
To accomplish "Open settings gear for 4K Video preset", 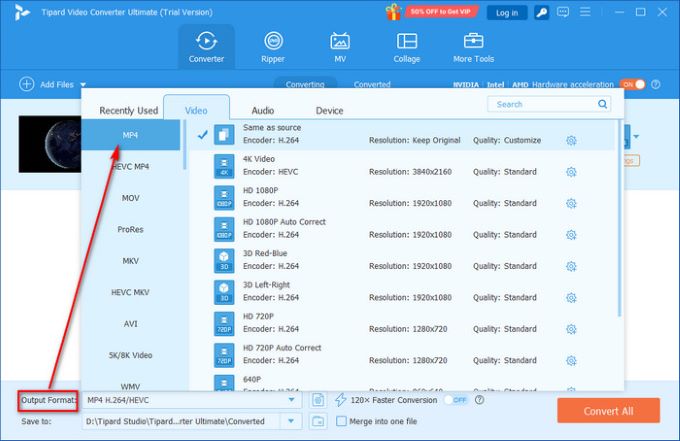I will pyautogui.click(x=571, y=172).
